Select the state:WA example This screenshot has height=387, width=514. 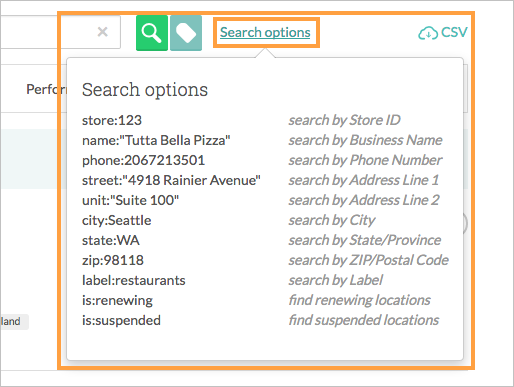pos(111,240)
